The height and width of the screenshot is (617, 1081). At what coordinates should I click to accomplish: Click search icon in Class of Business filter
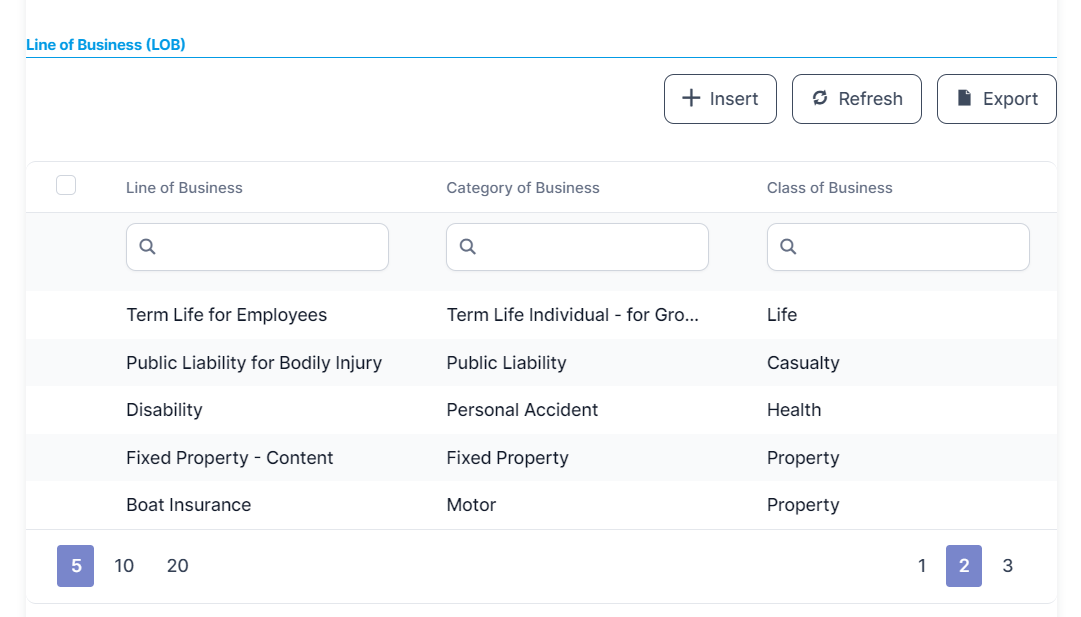(x=788, y=247)
